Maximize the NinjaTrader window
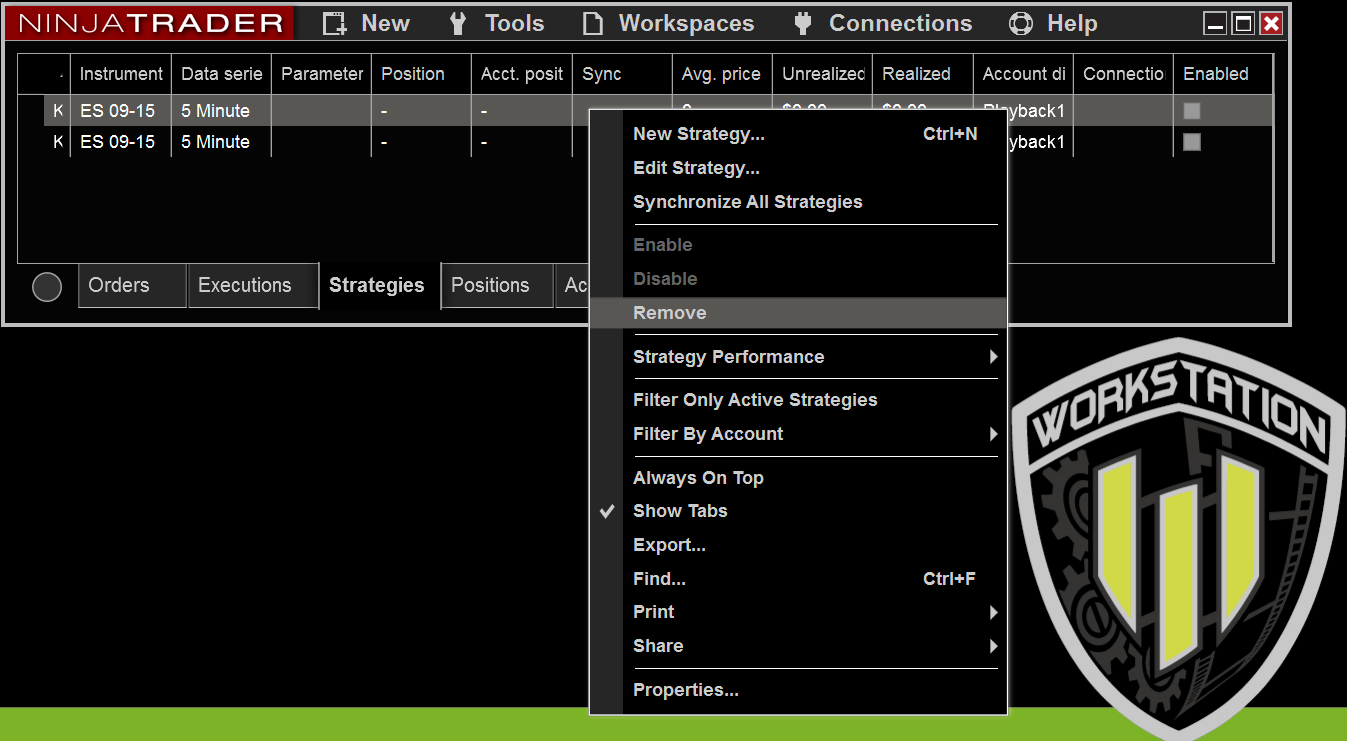The height and width of the screenshot is (741, 1347). (1243, 24)
